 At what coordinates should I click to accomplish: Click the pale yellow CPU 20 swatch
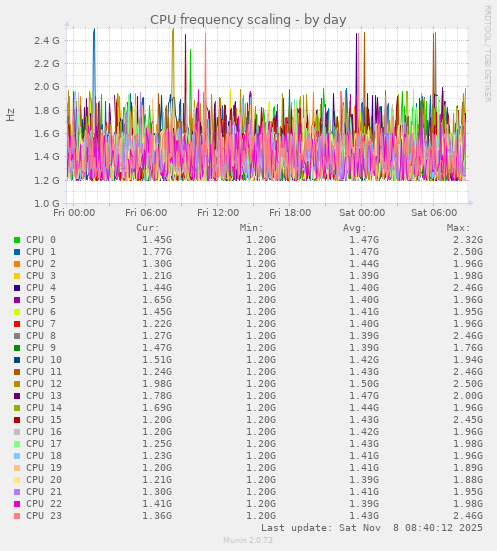(x=17, y=480)
